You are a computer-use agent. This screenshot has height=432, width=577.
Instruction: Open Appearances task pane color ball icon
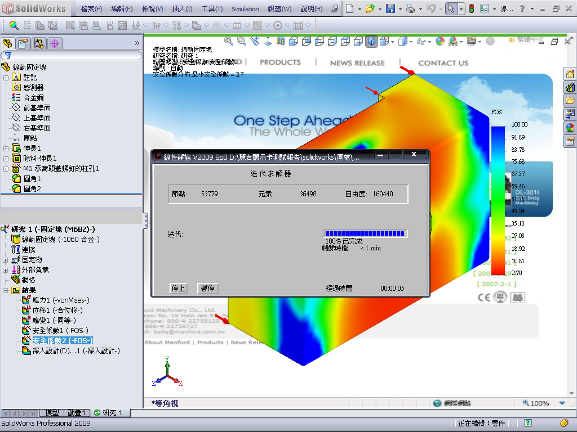[570, 127]
